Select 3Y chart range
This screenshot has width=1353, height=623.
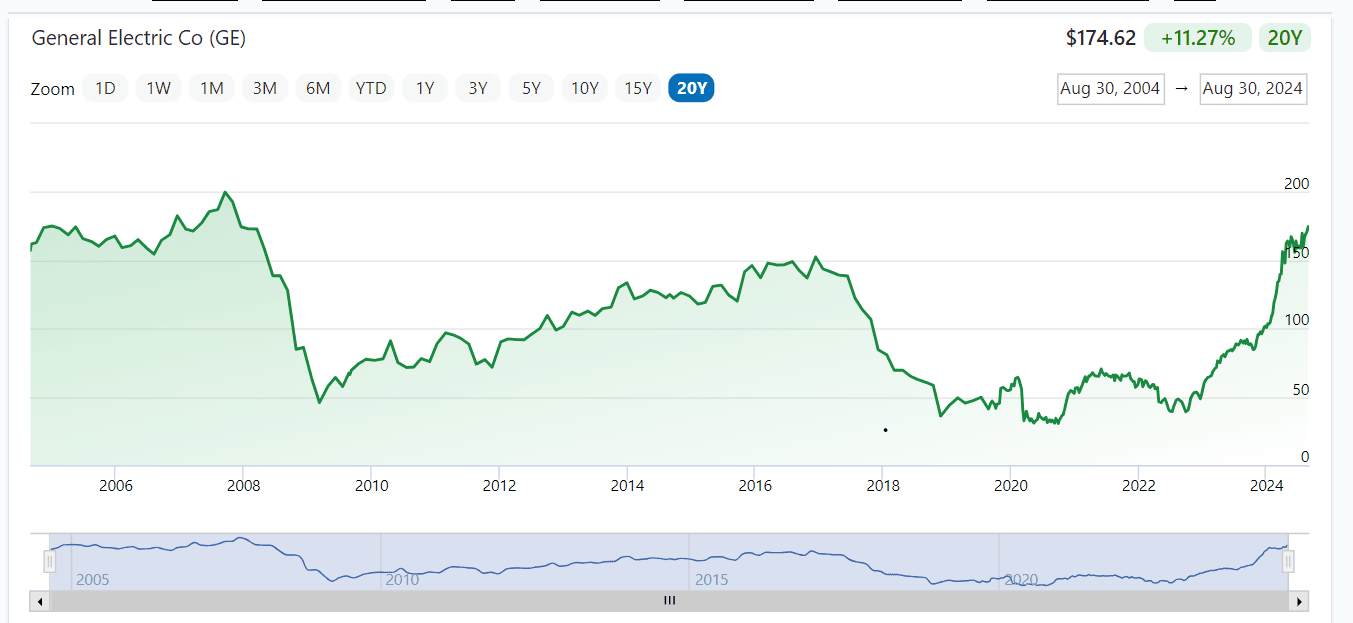pyautogui.click(x=478, y=89)
